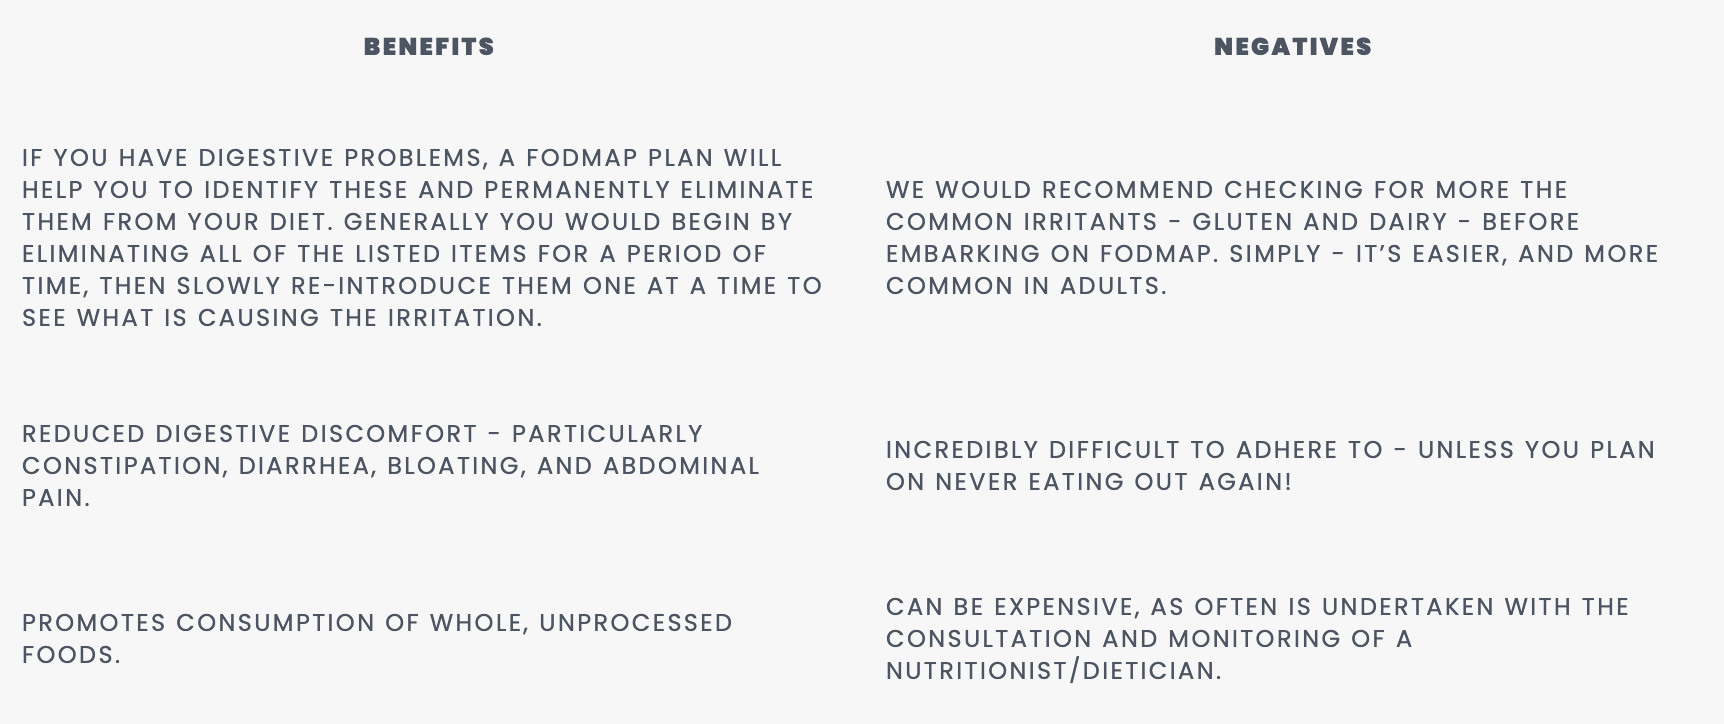
Task: Click the 'Can be expensive' negative paragraph
Action: [1257, 638]
